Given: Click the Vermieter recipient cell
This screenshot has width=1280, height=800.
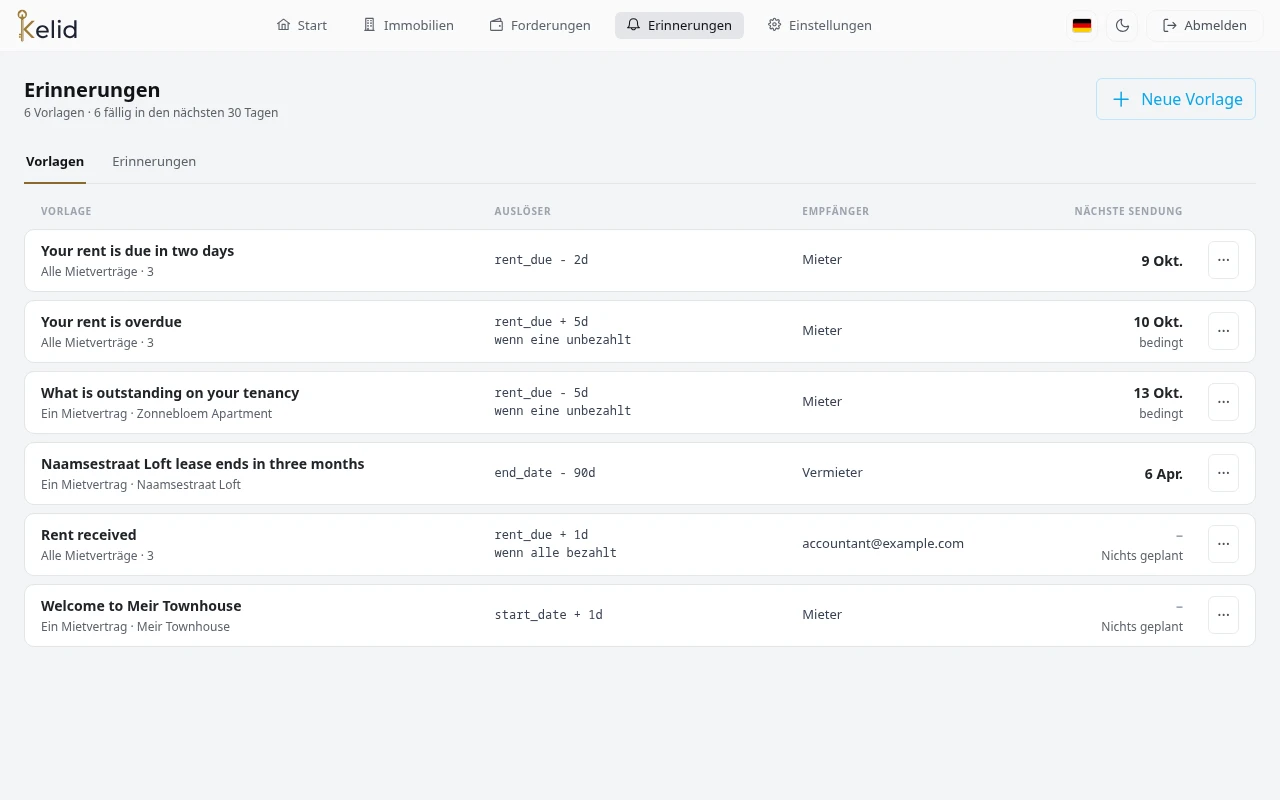Looking at the screenshot, I should click(x=832, y=473).
